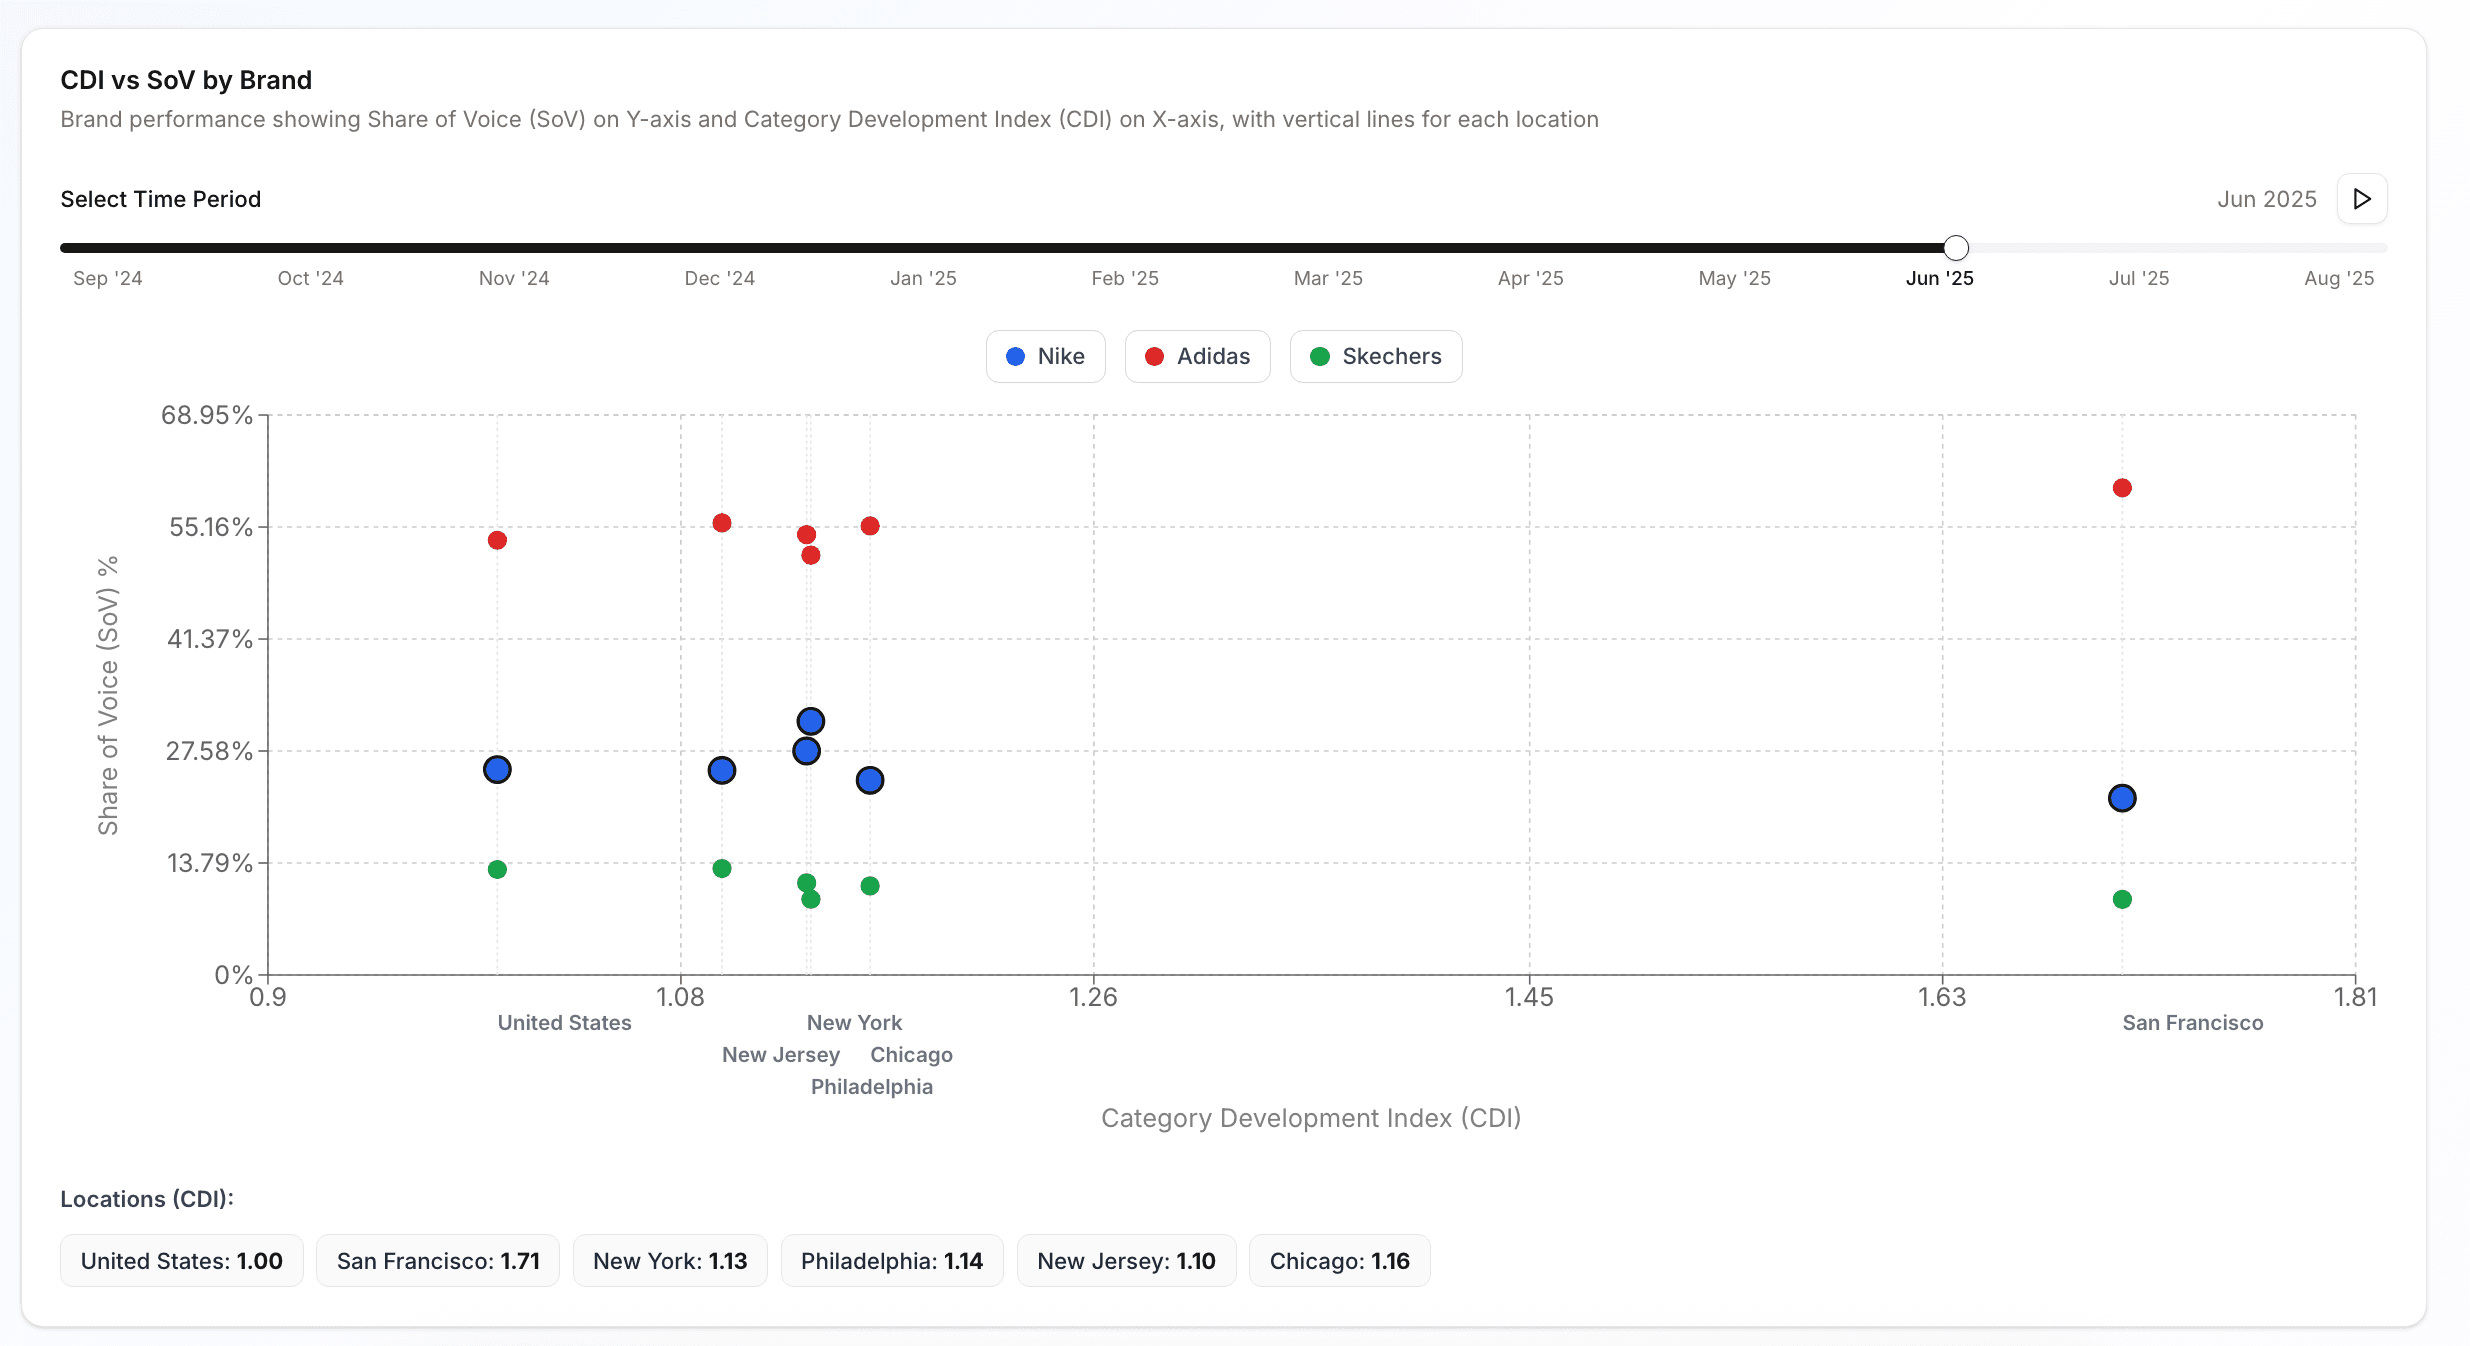Click the 'New Jersey' x-axis label

click(x=781, y=1055)
